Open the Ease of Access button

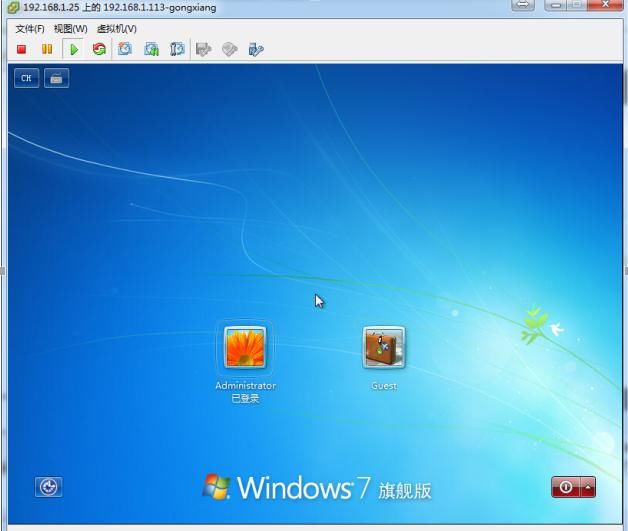[48, 487]
